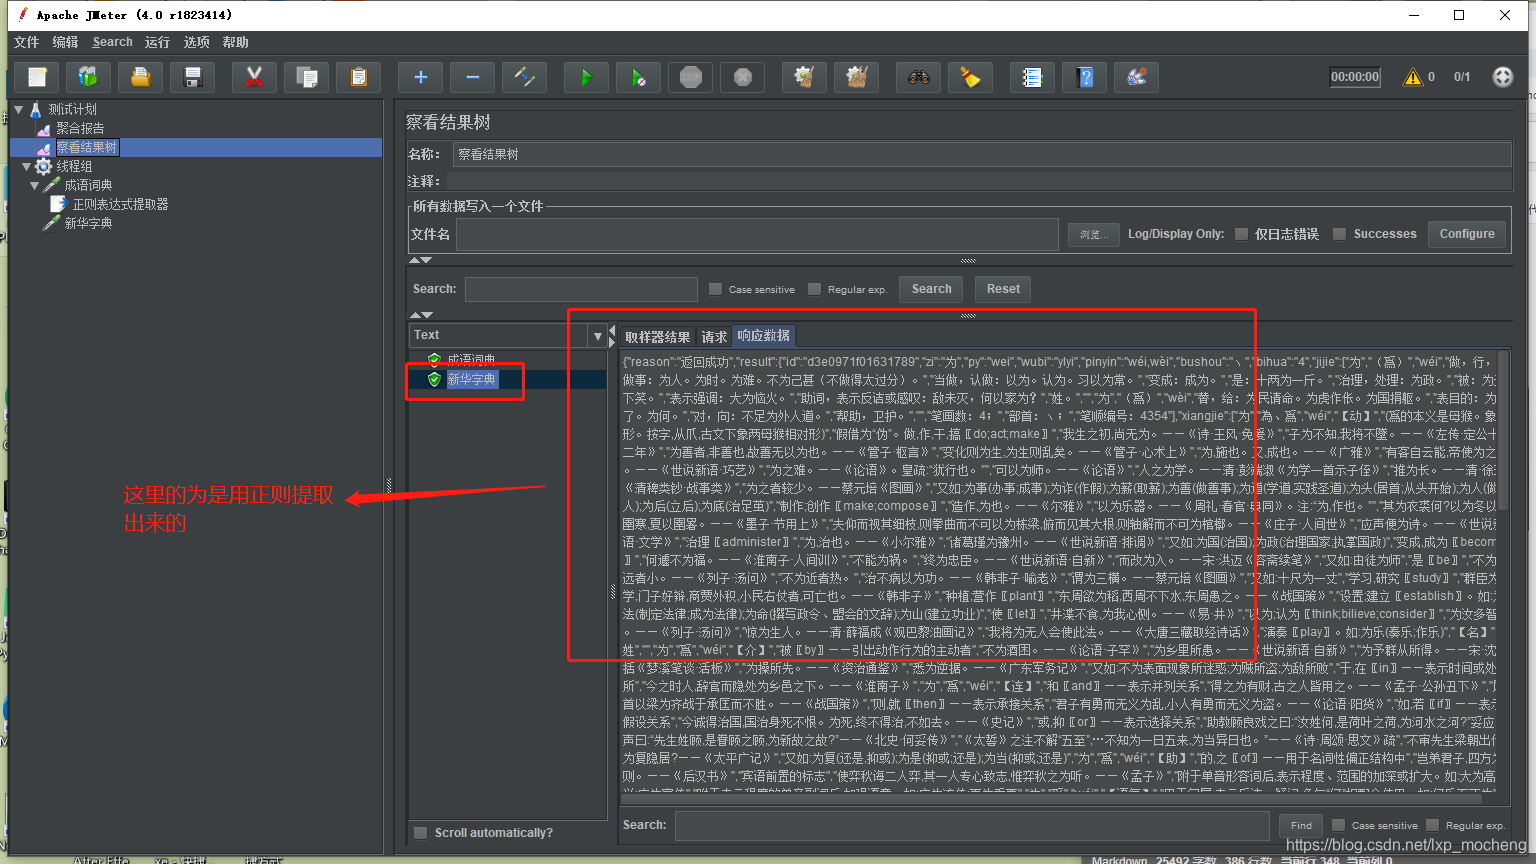
Task: Click the Search button
Action: coord(931,289)
